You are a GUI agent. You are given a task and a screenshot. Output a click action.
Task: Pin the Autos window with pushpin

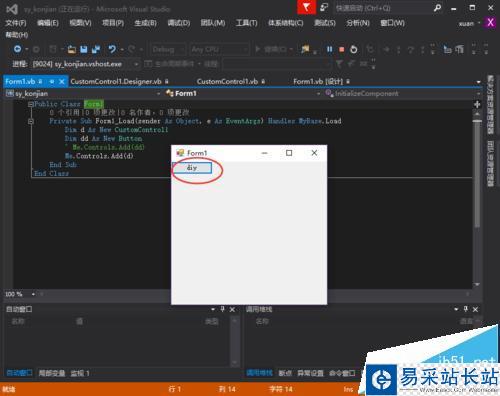pyautogui.click(x=222, y=309)
